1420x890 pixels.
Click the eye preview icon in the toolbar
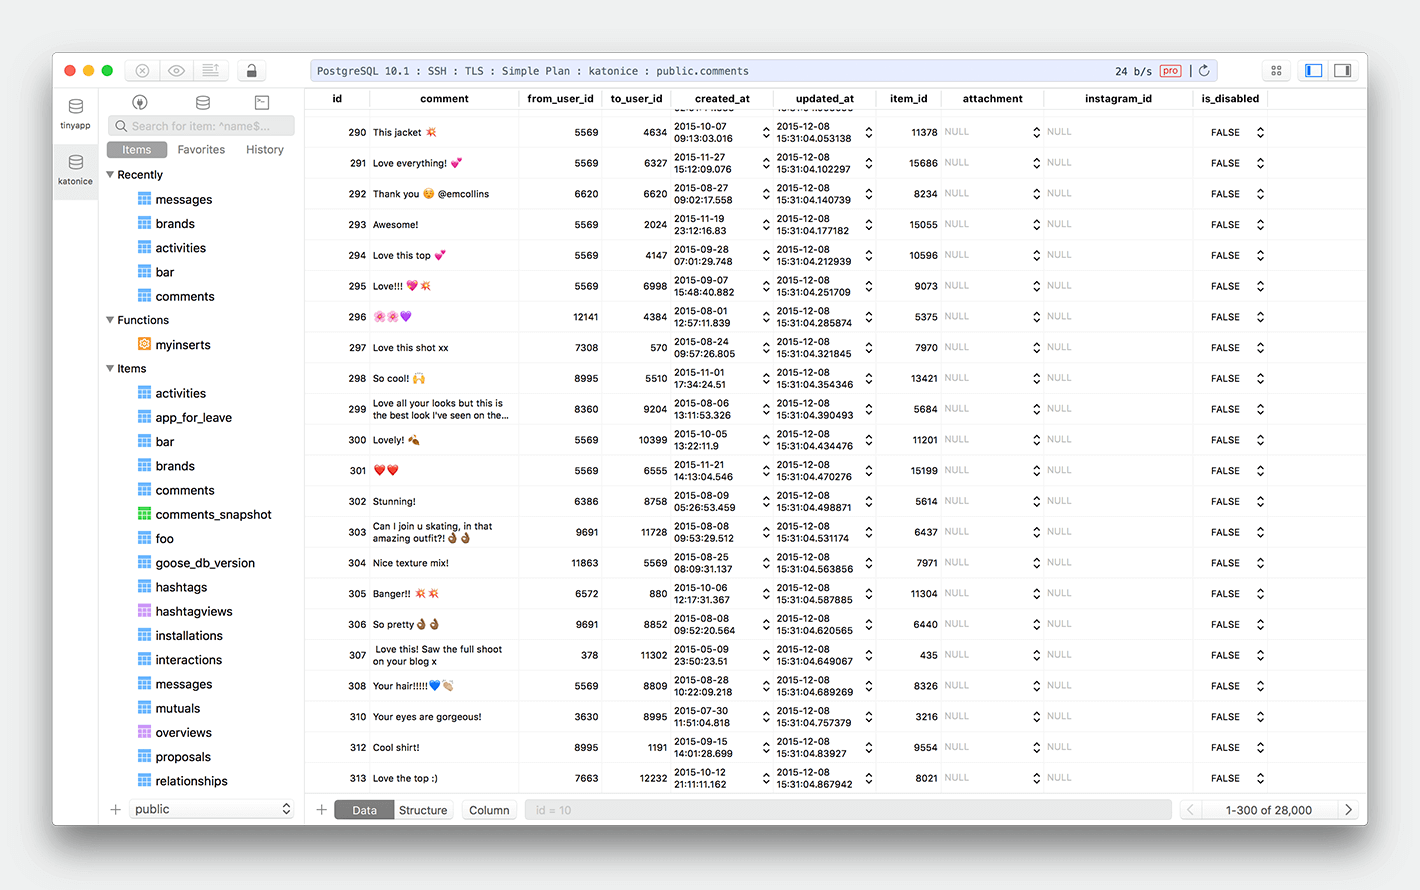176,71
